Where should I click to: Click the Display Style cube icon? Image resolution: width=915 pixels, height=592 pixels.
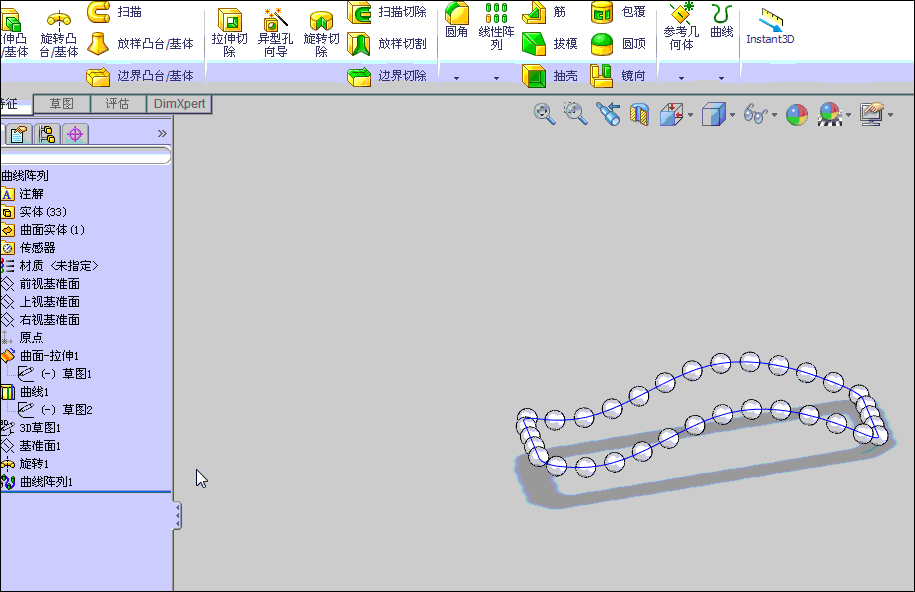point(713,114)
